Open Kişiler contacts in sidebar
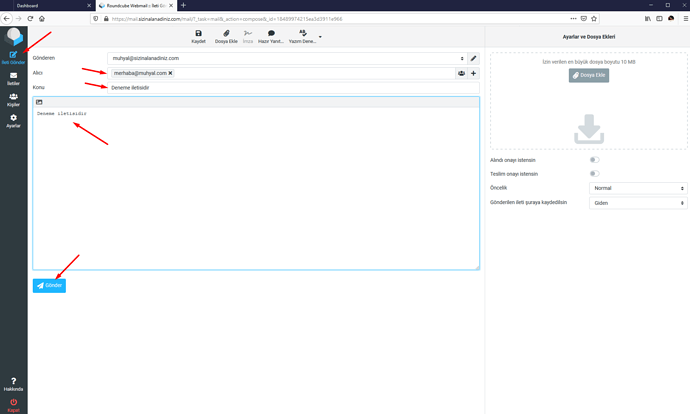690x414 pixels. pyautogui.click(x=13, y=99)
